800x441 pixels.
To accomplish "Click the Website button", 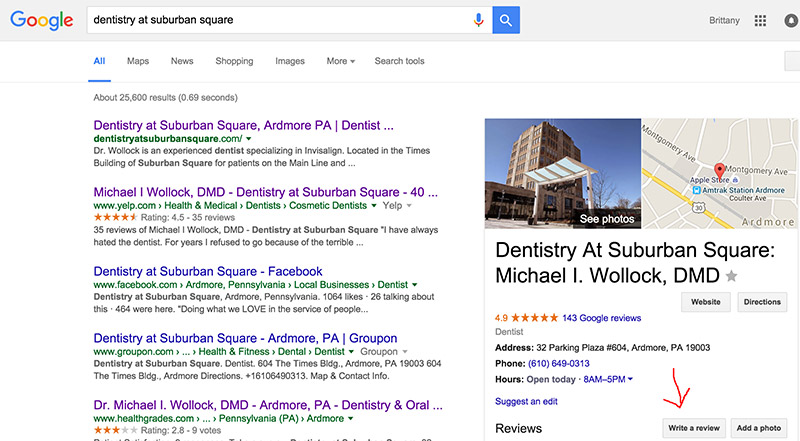I will [x=706, y=302].
